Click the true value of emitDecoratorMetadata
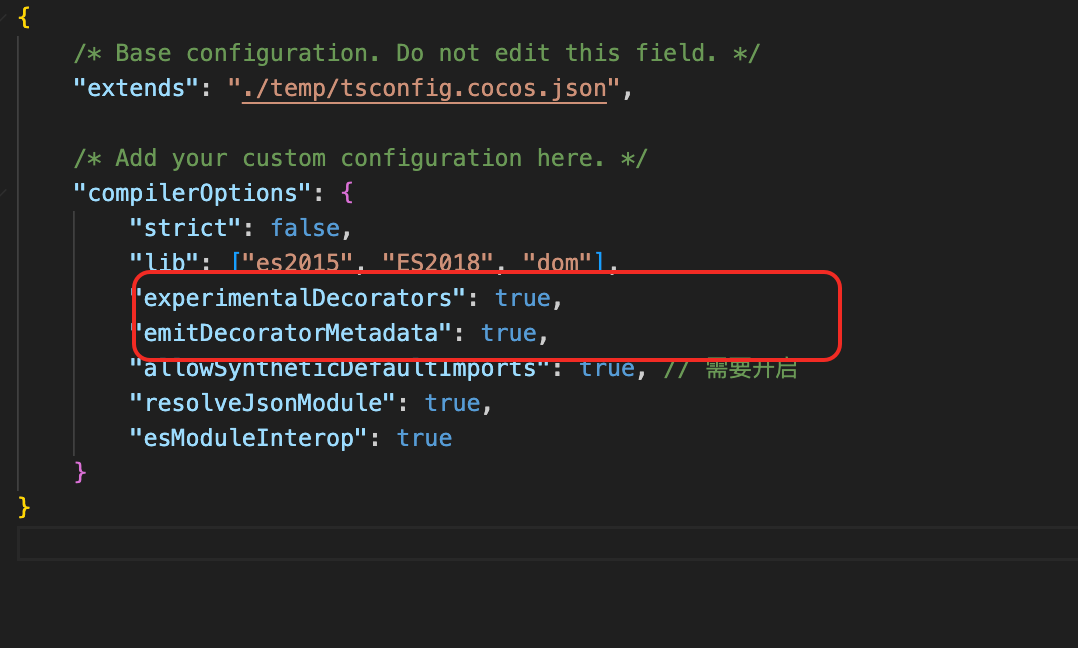 tap(508, 333)
